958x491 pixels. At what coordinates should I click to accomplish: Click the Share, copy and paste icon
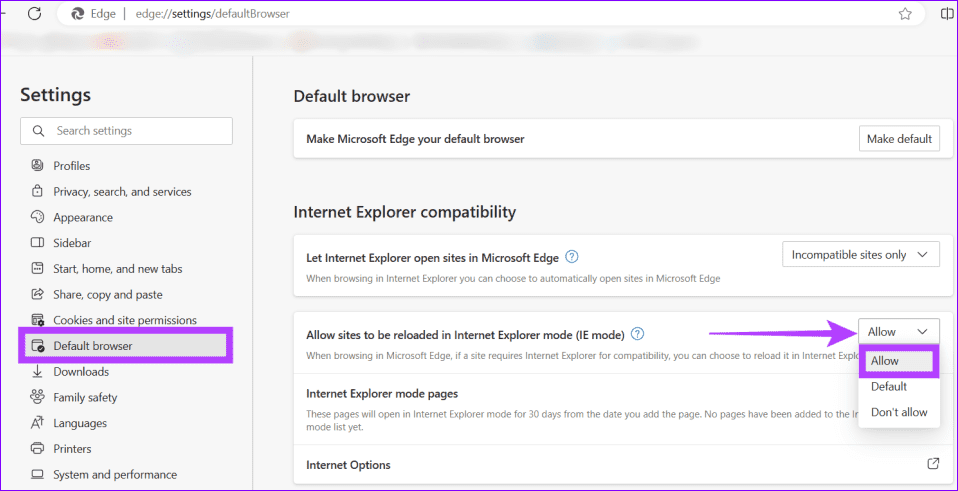tap(37, 294)
